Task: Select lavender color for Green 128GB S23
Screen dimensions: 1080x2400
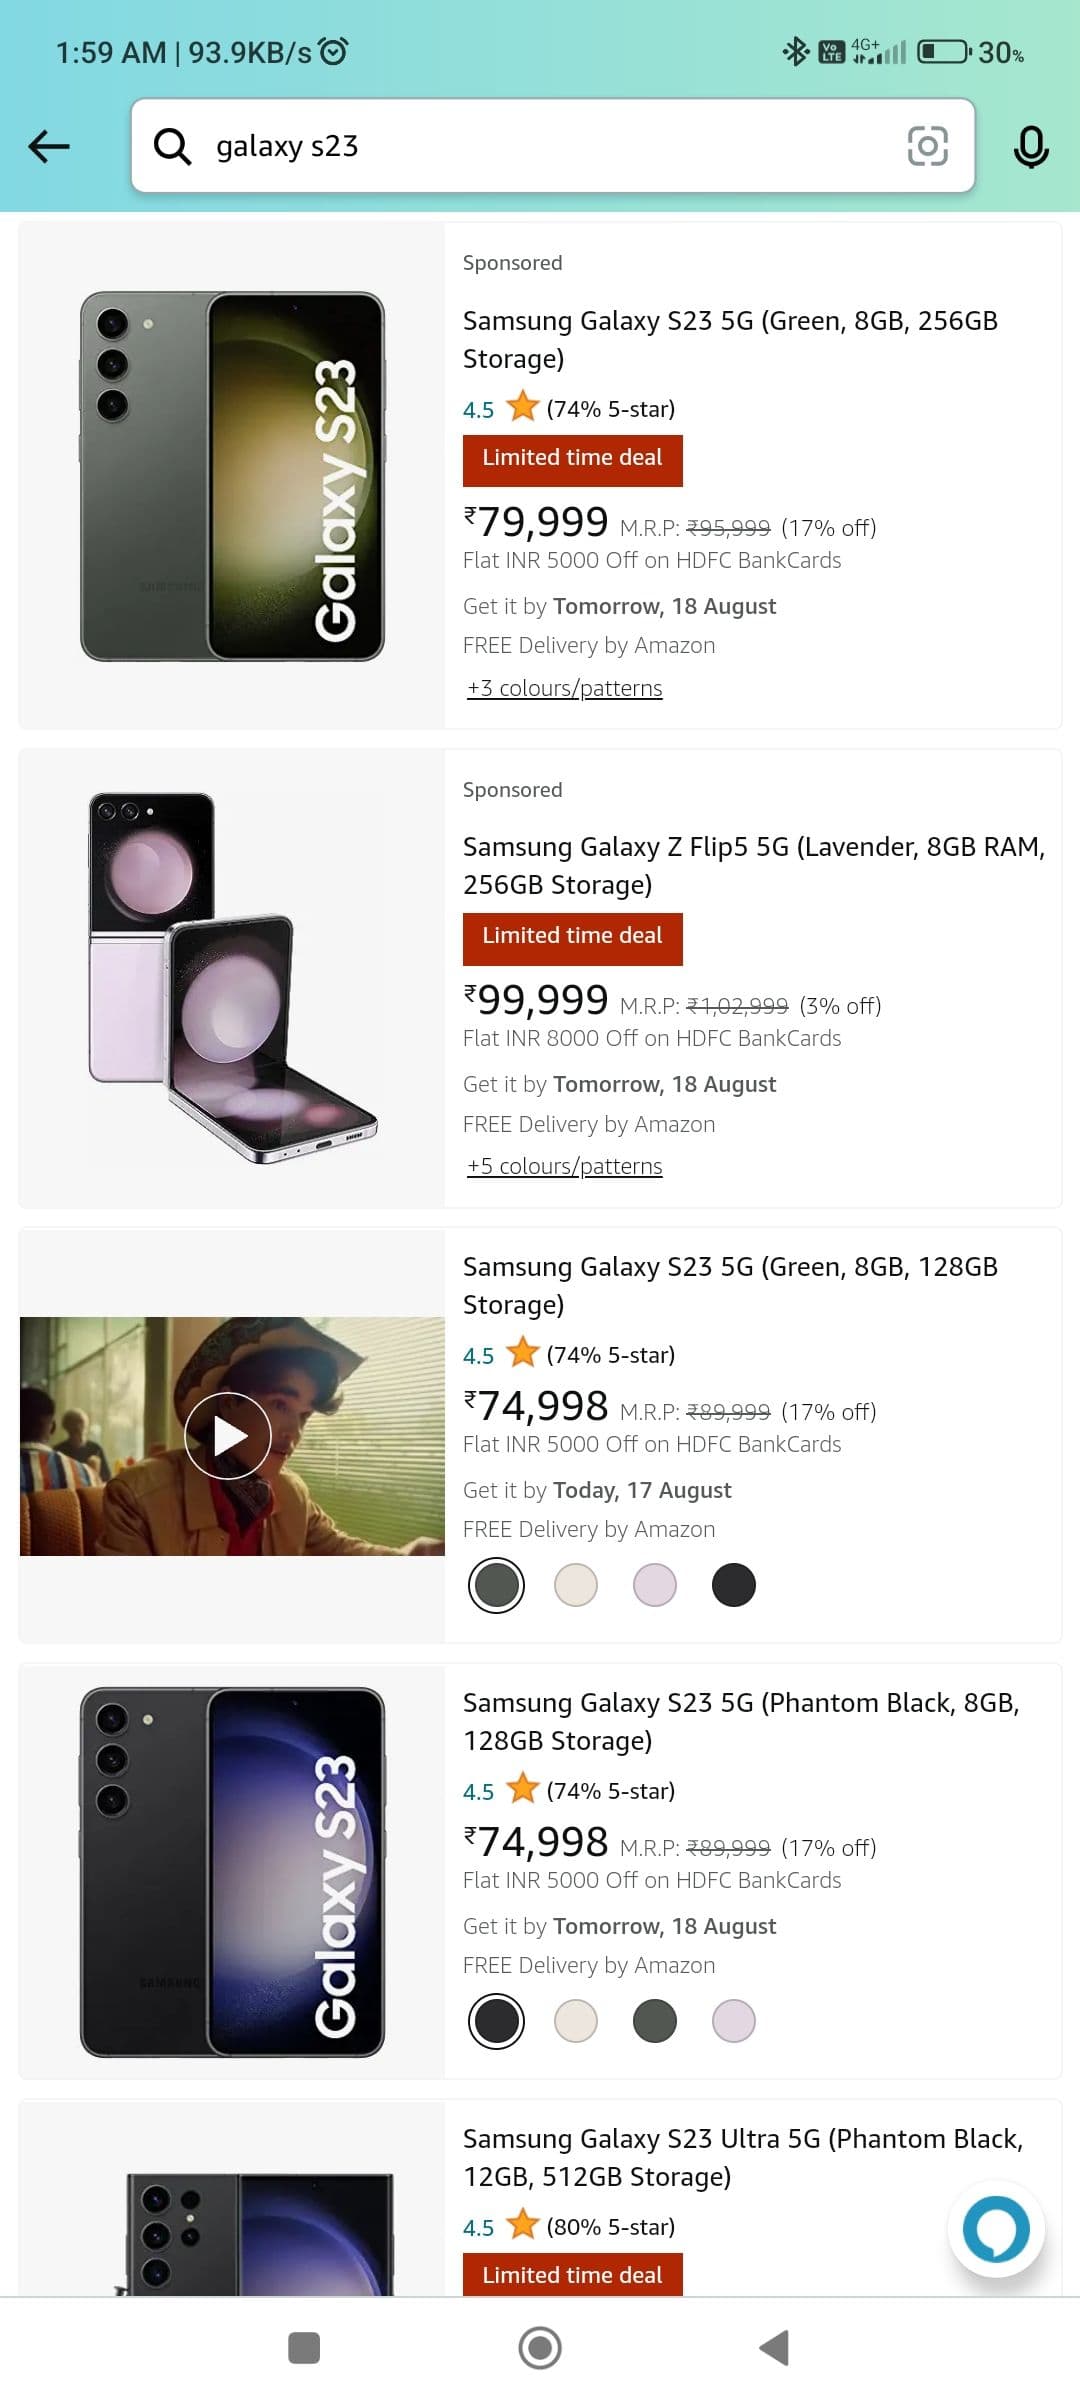Action: [x=655, y=1585]
